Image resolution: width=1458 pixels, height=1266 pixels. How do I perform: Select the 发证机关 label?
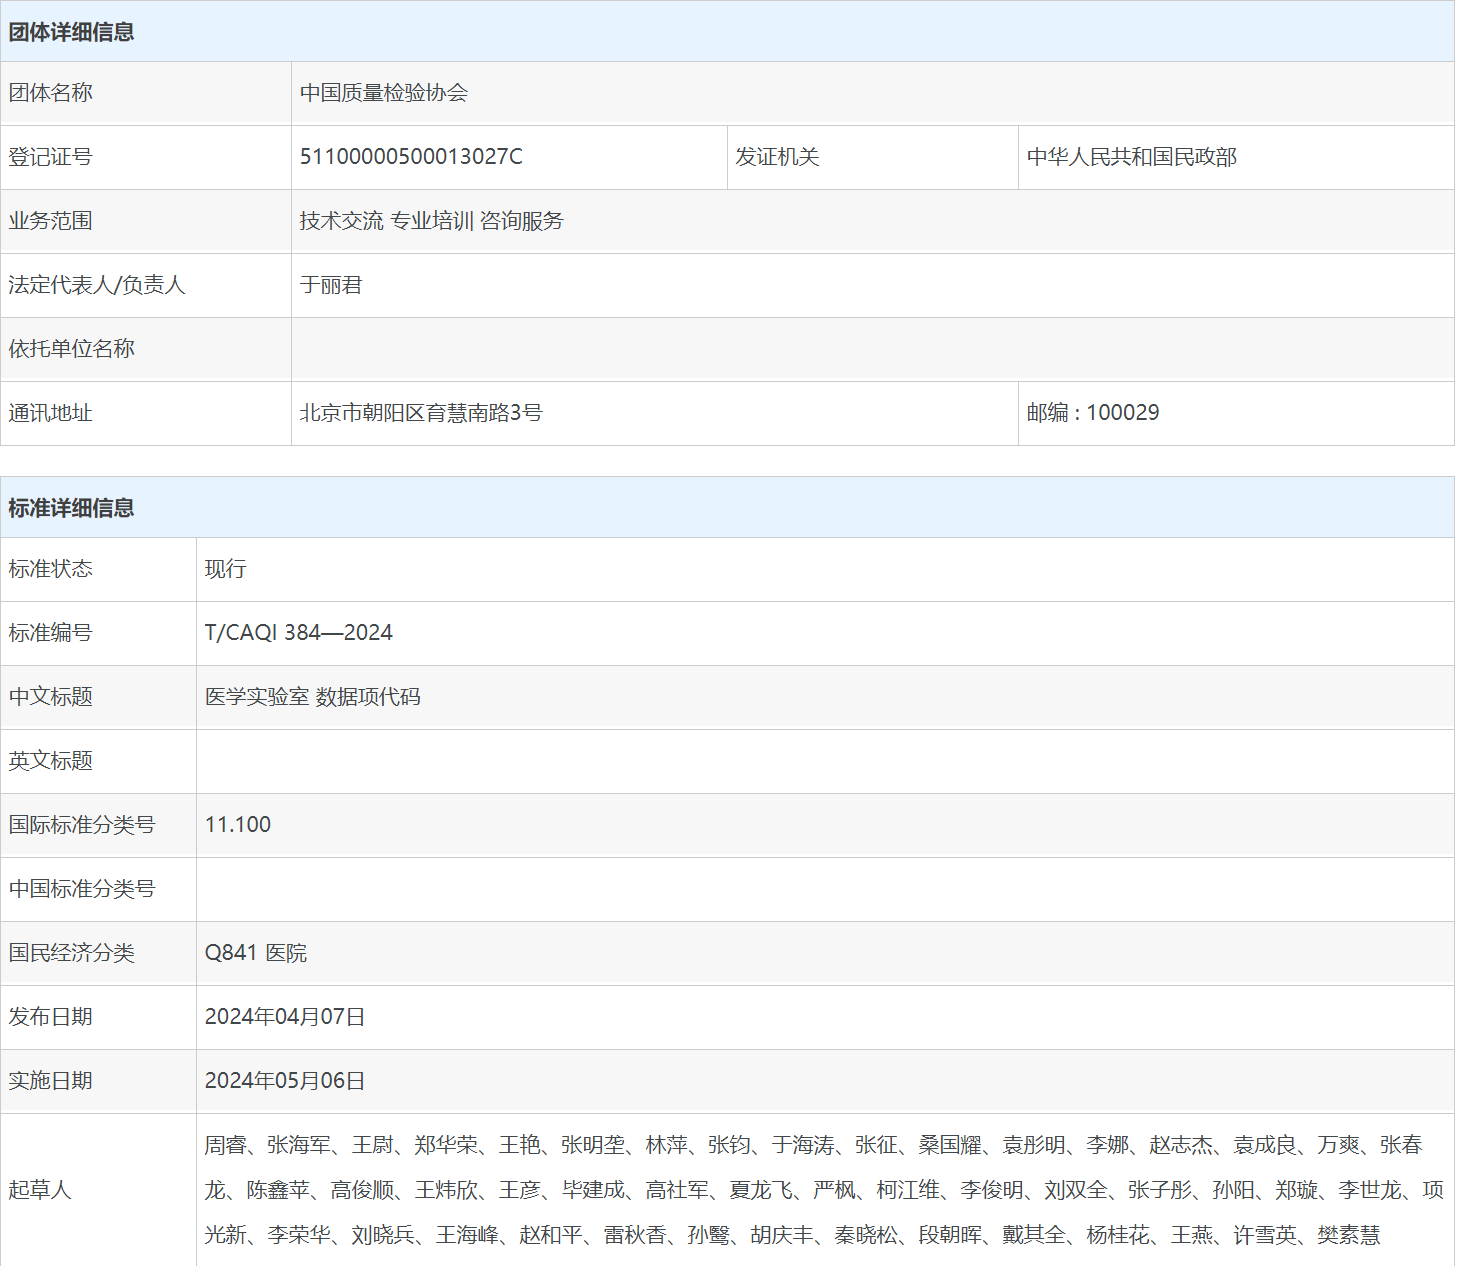click(777, 157)
